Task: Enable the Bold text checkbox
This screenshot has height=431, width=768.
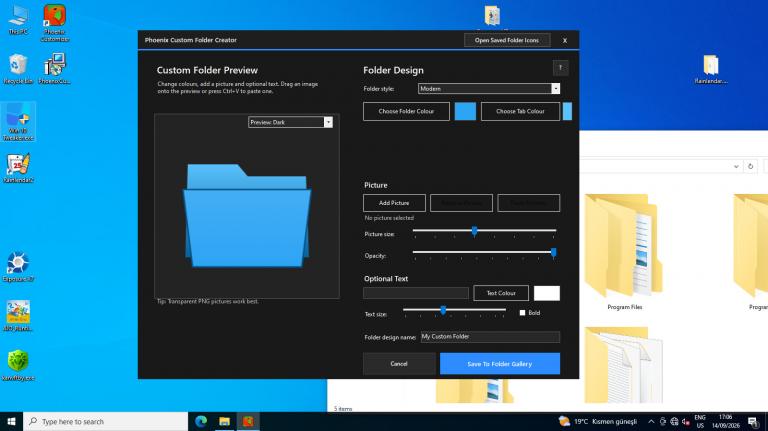Action: point(522,312)
